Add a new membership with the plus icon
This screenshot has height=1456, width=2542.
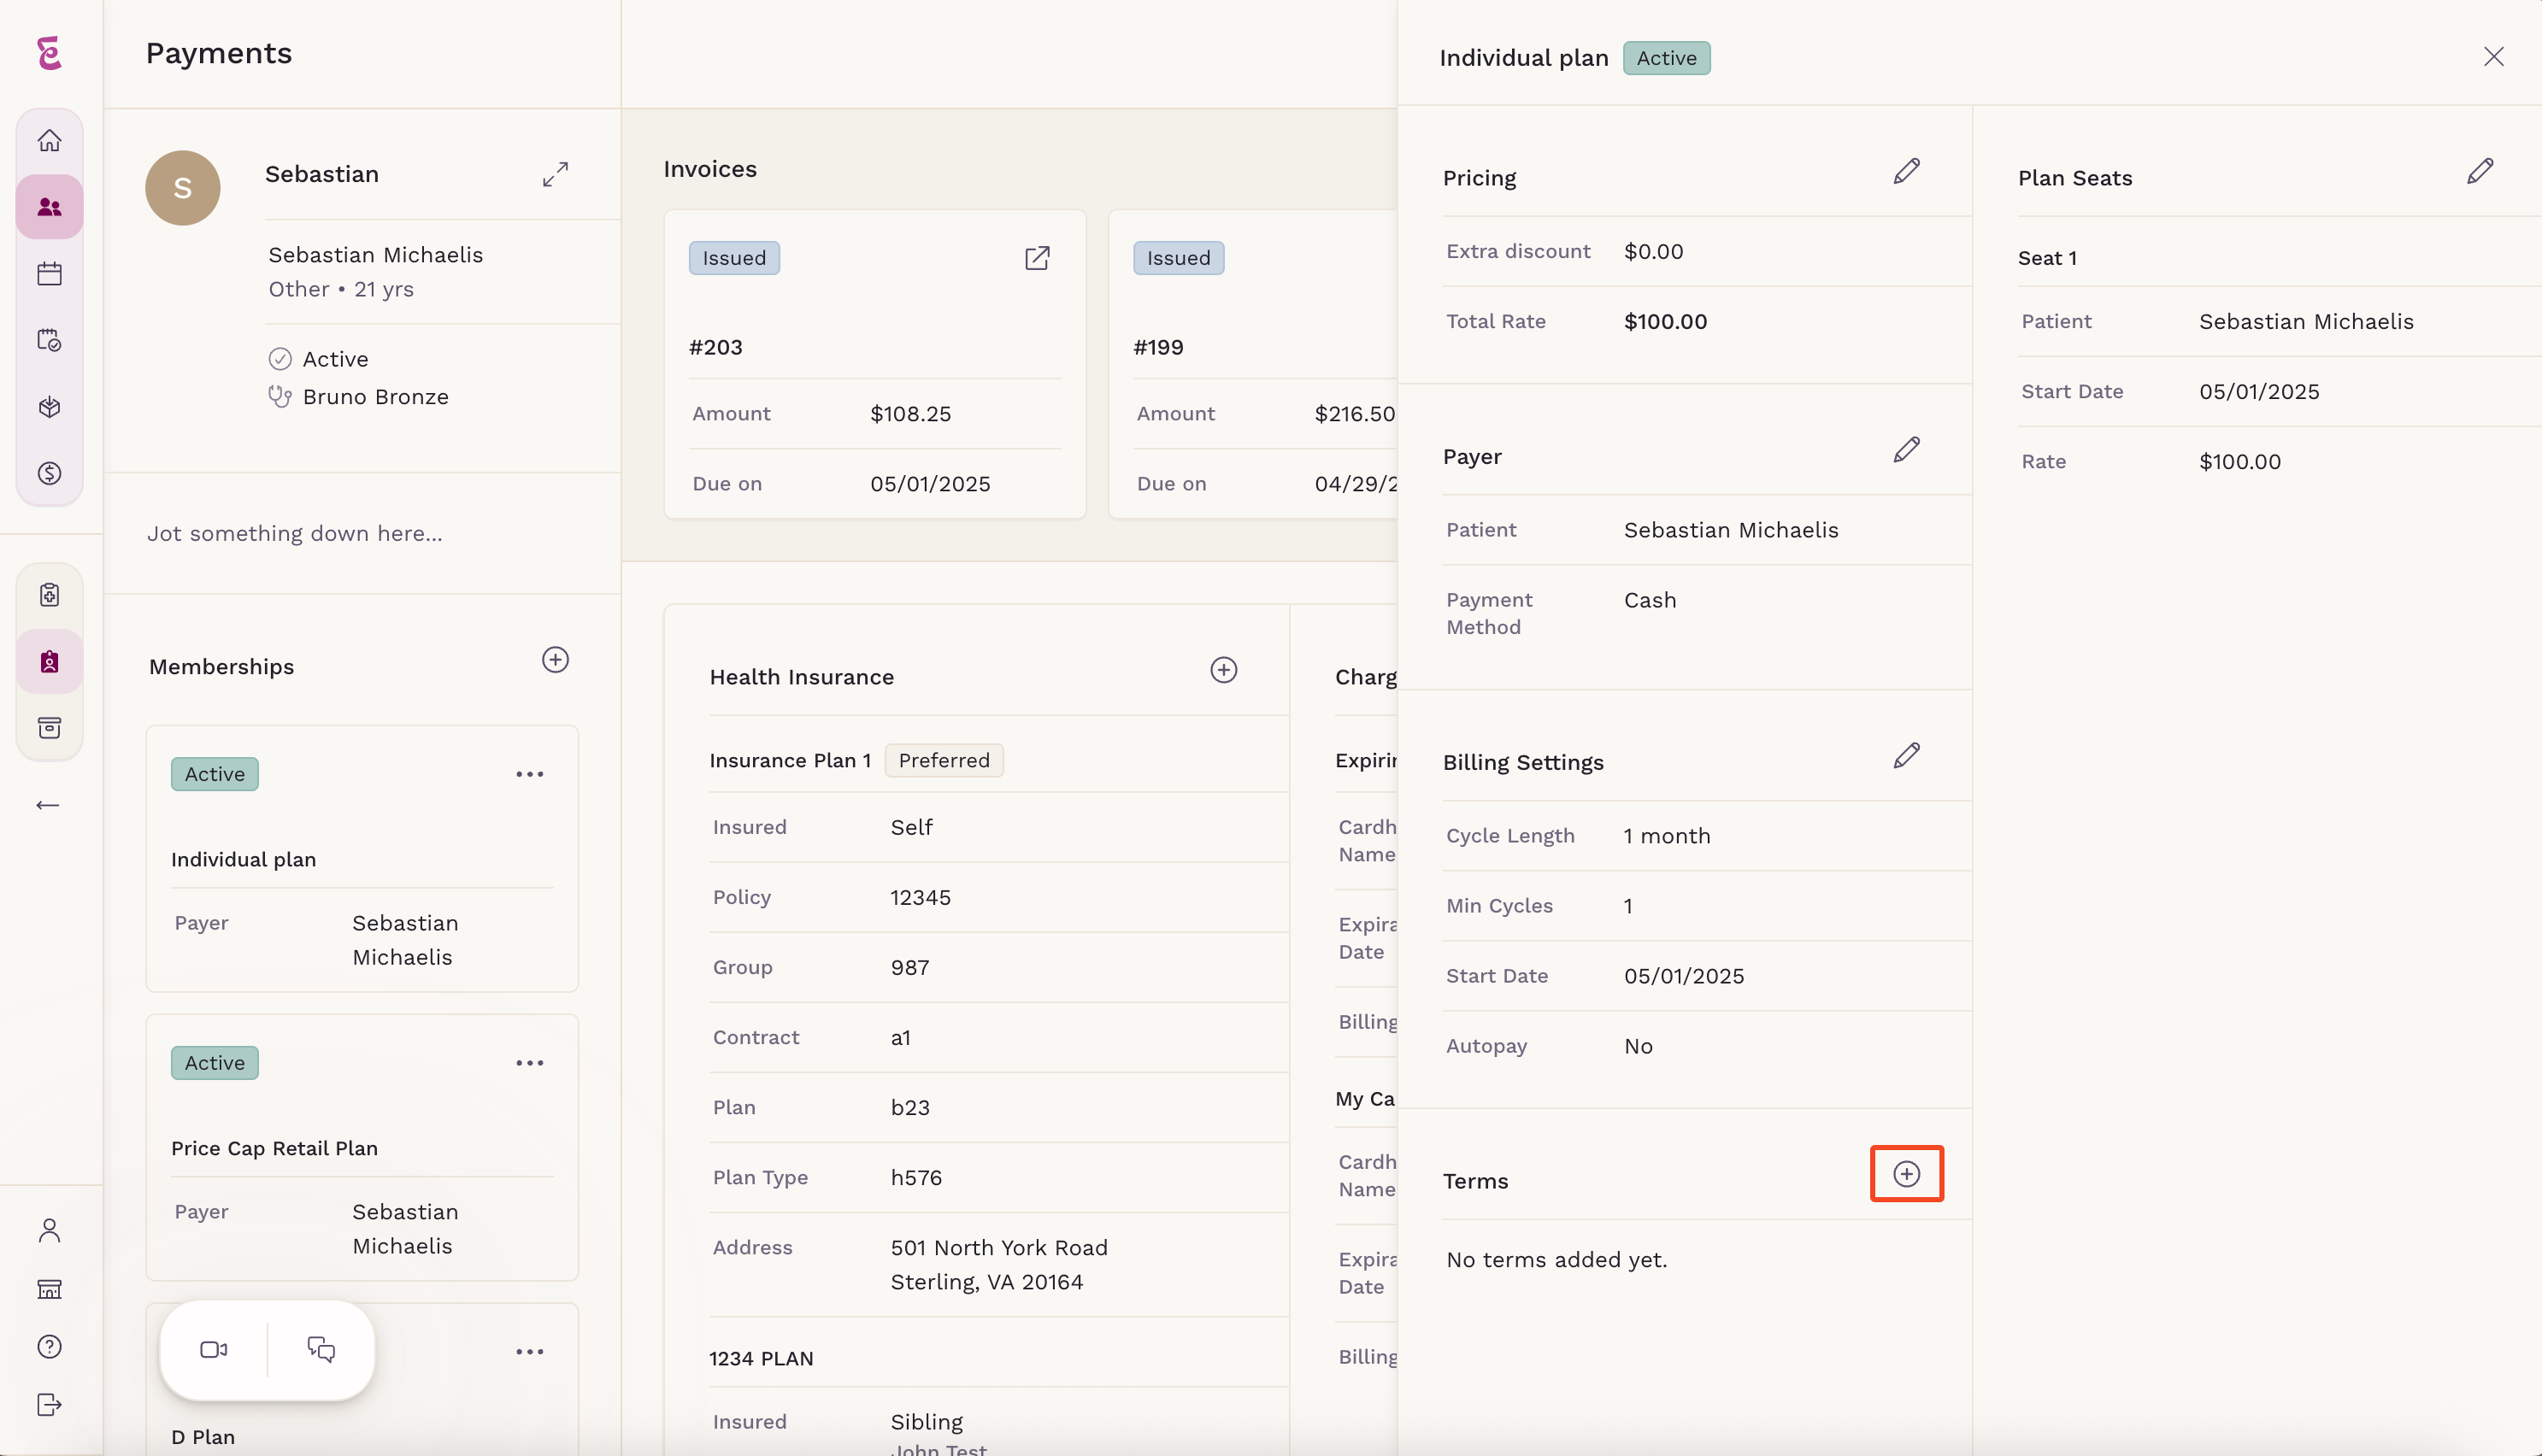click(x=555, y=660)
